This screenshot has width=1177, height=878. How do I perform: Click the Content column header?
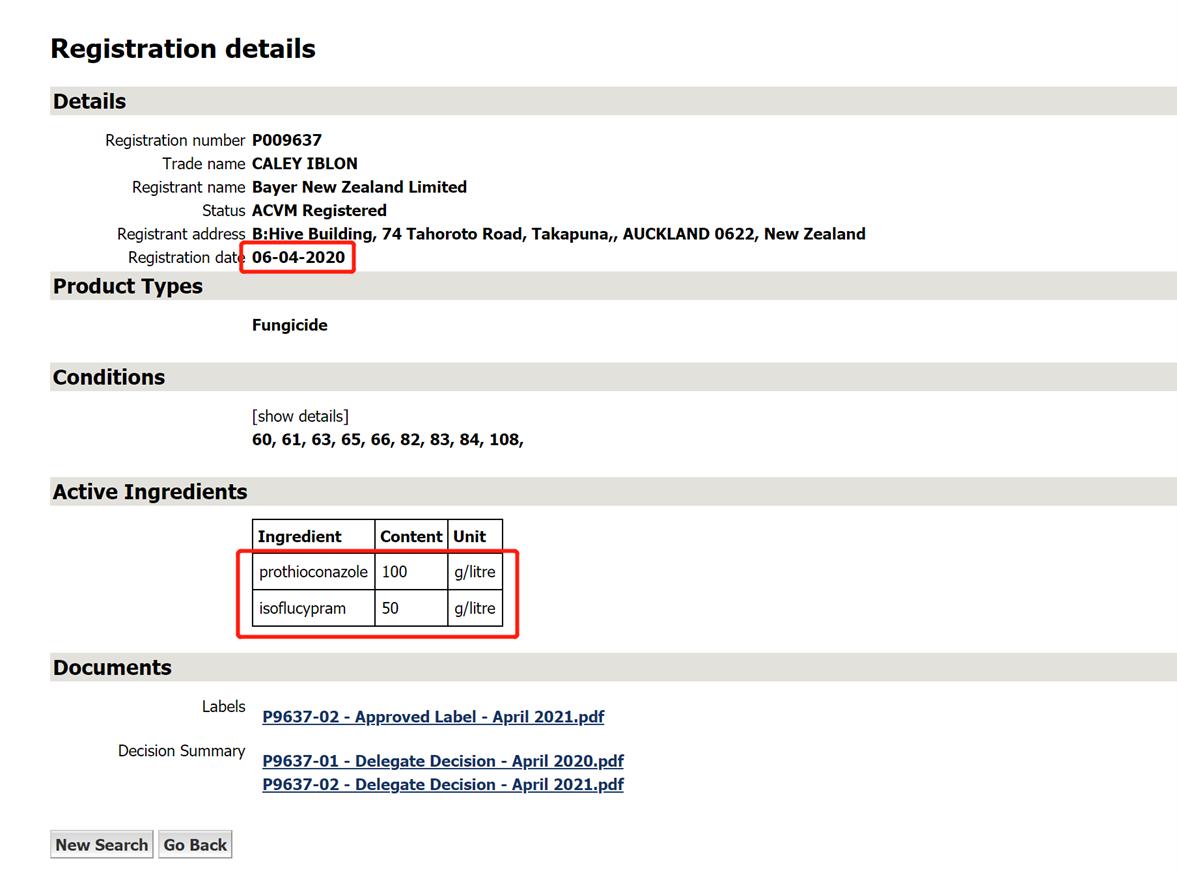[411, 537]
